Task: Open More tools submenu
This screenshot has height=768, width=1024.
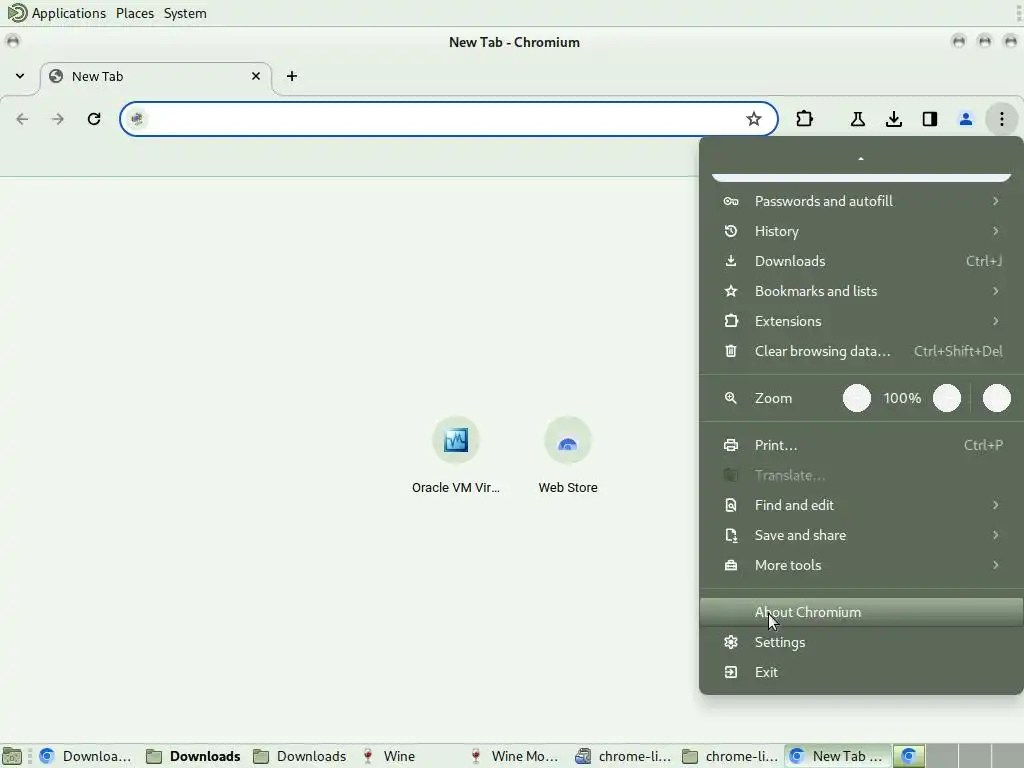Action: [x=861, y=566]
